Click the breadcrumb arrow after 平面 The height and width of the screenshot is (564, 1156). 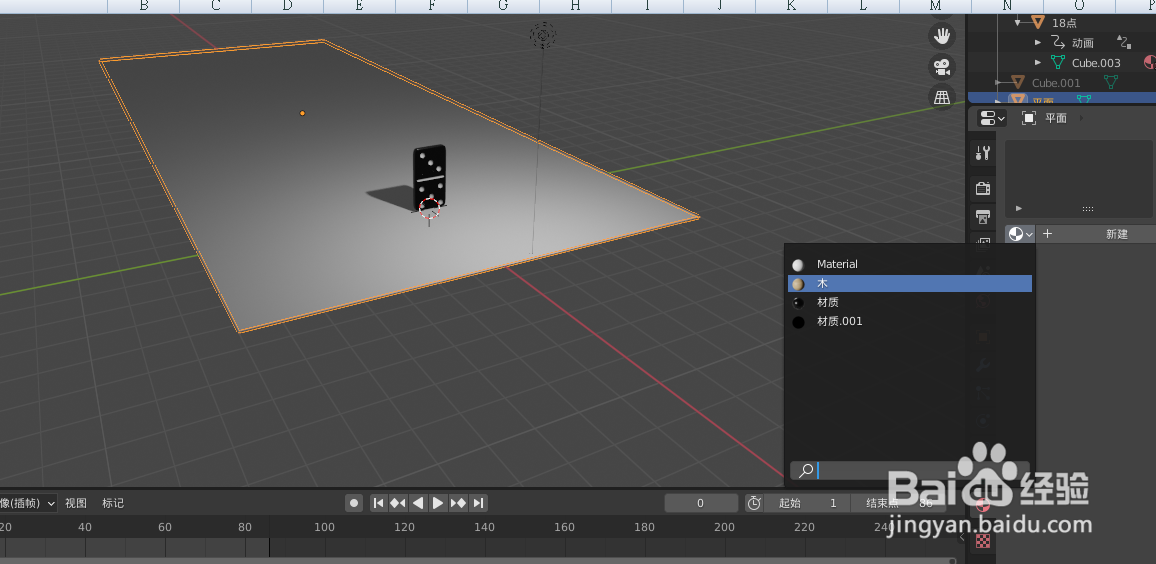coord(1082,118)
